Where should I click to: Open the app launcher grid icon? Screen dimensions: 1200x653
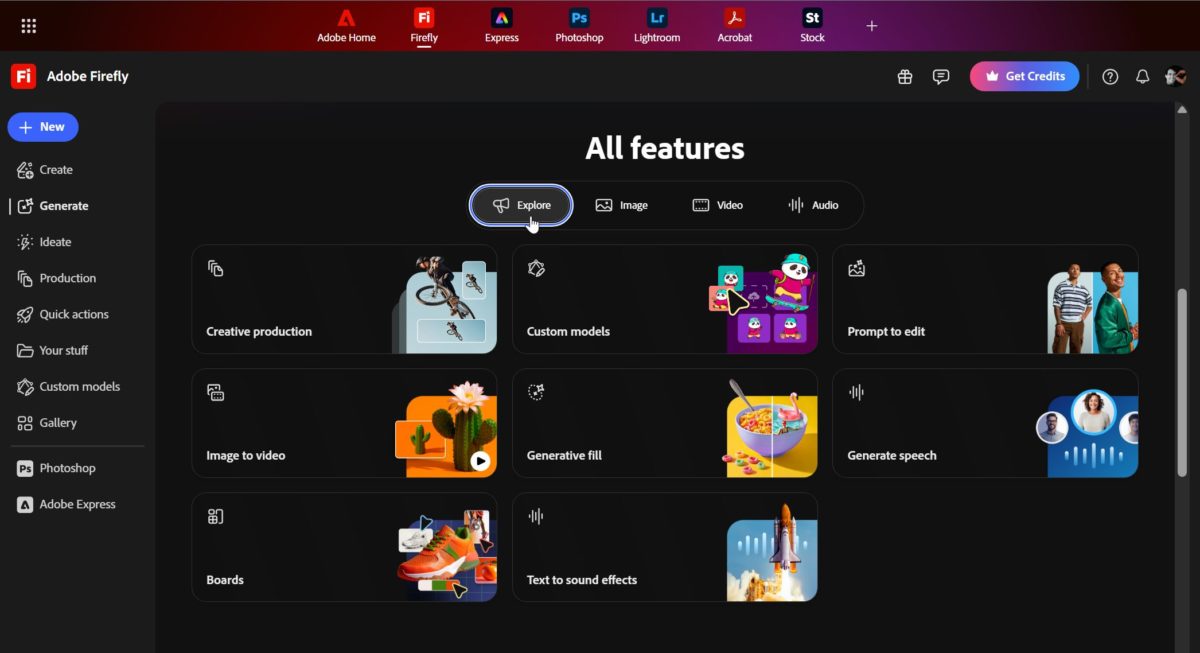[28, 25]
